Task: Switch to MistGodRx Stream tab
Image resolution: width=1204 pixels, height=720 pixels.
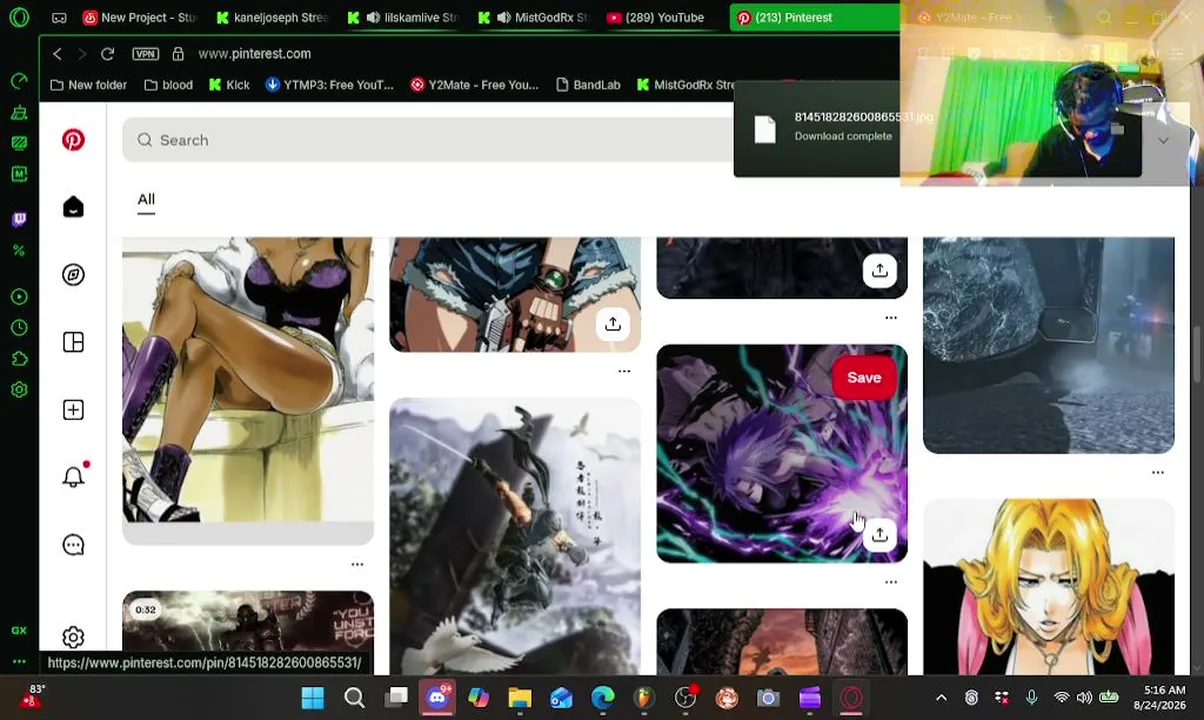Action: (533, 17)
